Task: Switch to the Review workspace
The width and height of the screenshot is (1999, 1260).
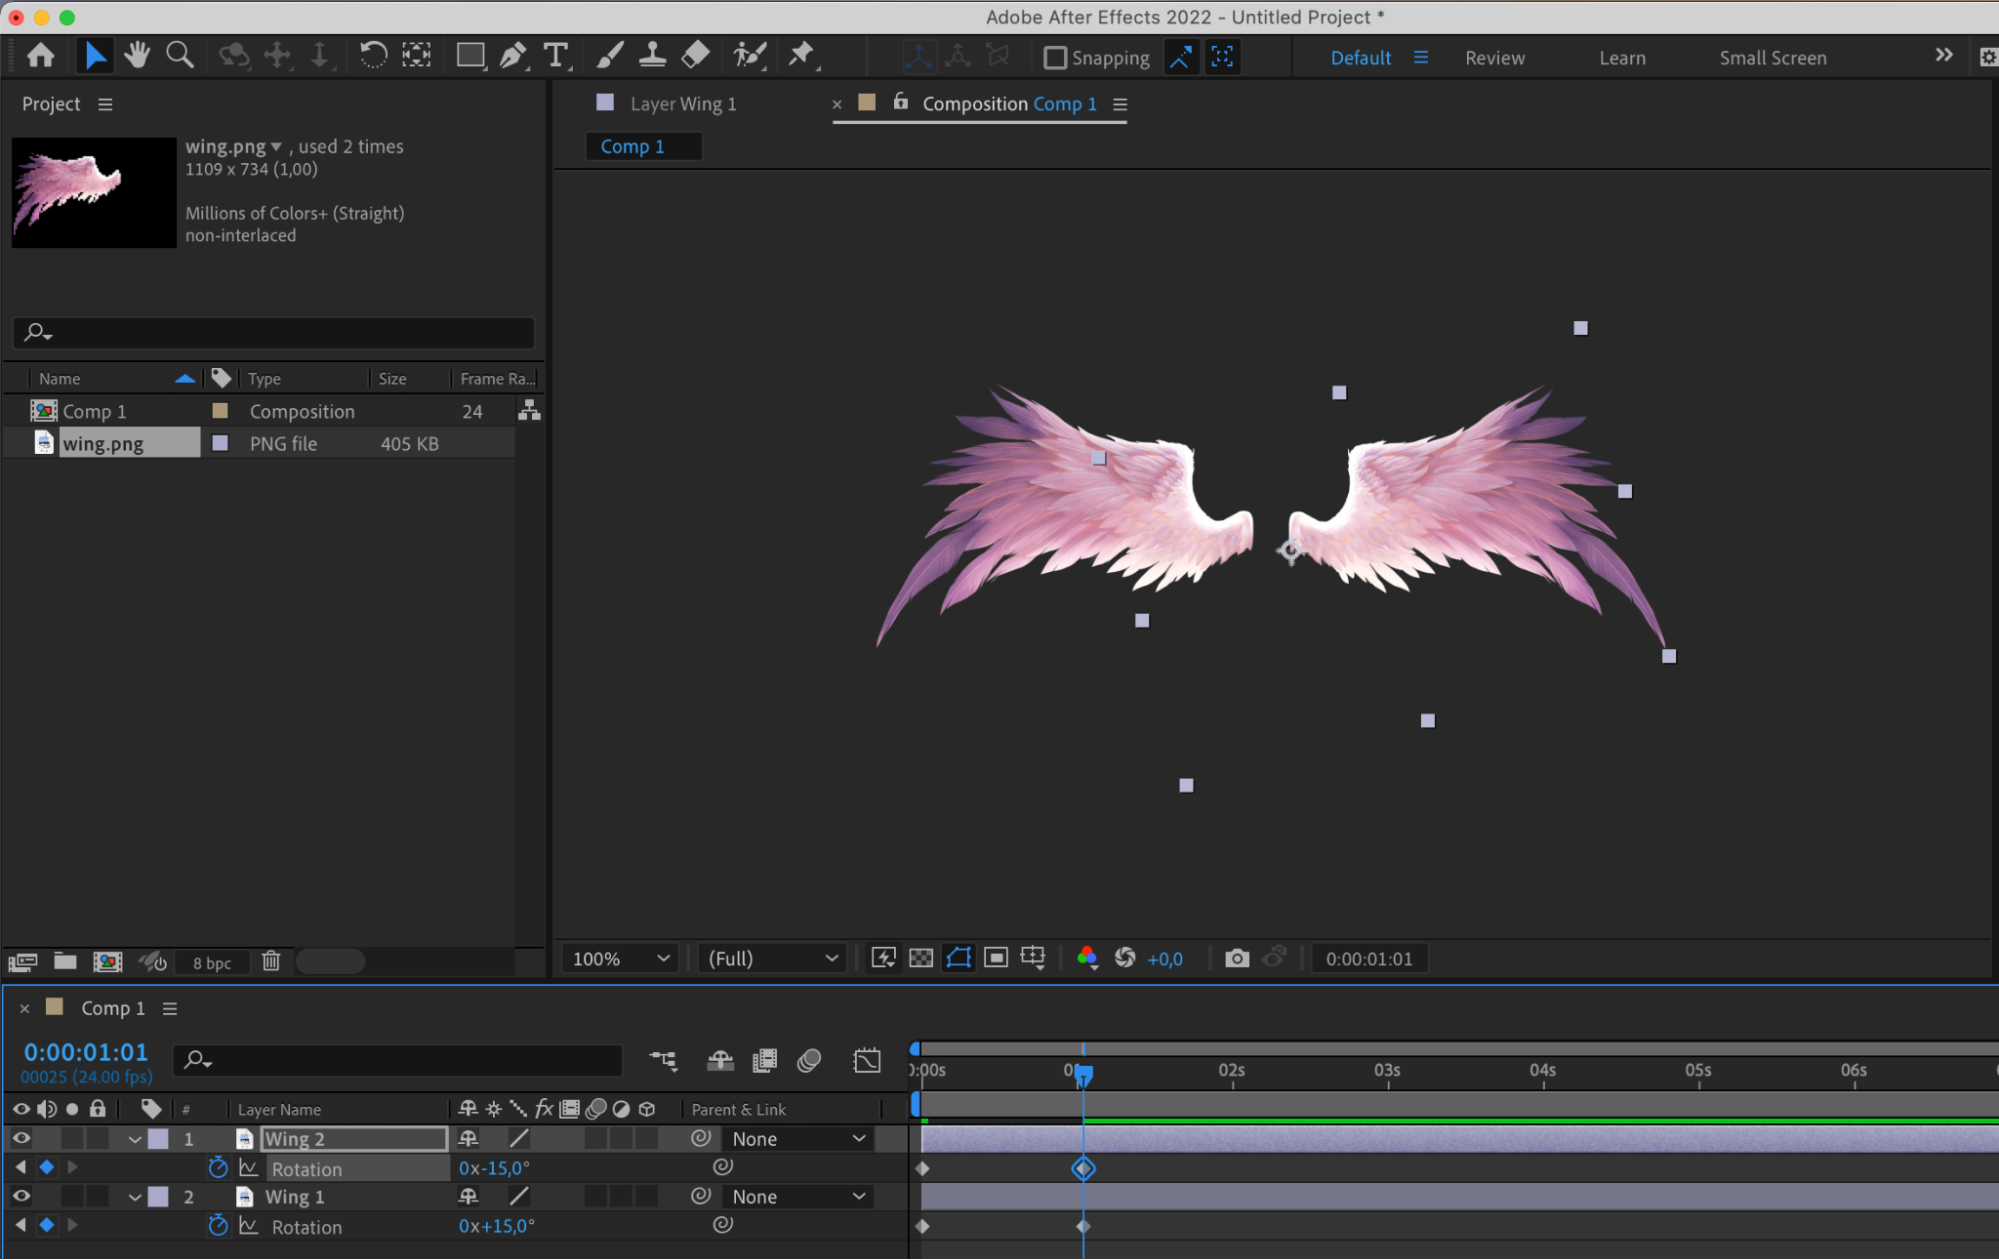Action: click(x=1495, y=58)
